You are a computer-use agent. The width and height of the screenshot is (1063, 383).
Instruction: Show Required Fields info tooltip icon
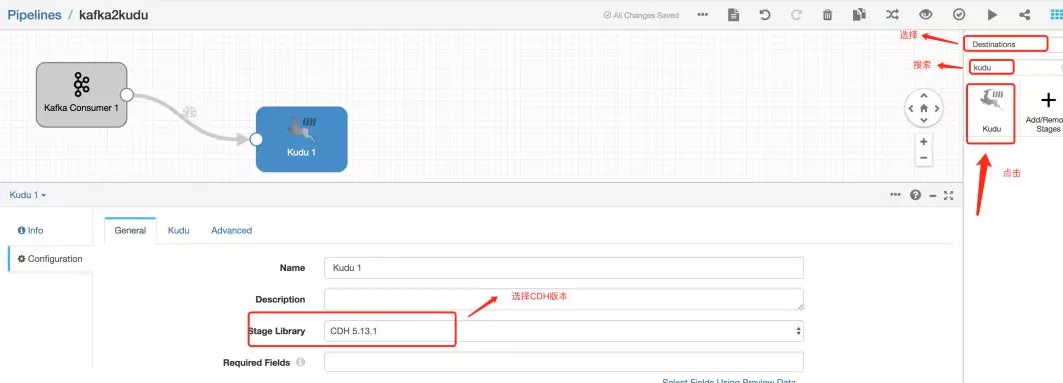[x=300, y=362]
